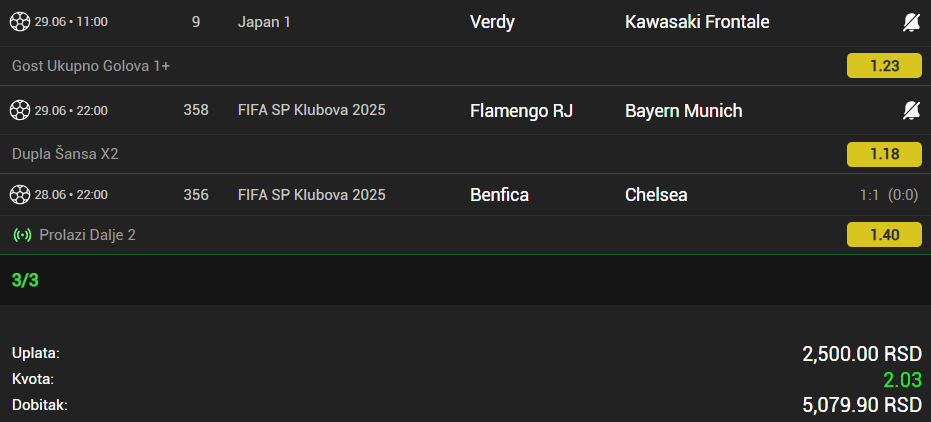
Task: Toggle notification bell for Verdy vs Kawasaki Frontale
Action: click(x=911, y=23)
